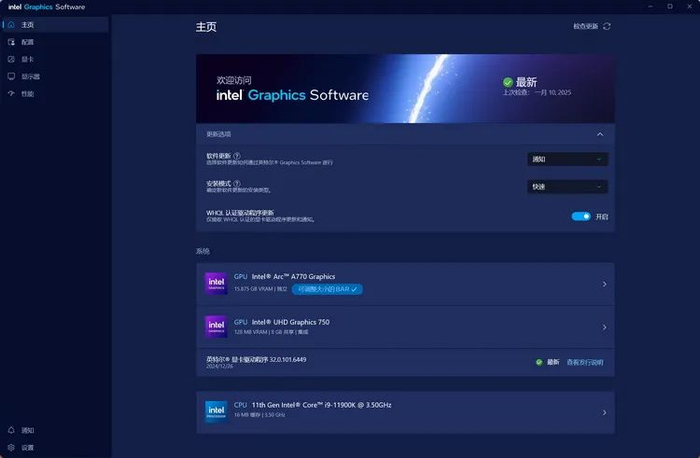Disable the WHQL certified driver updates toggle
Viewport: 700px width, 458px height.
pyautogui.click(x=581, y=217)
